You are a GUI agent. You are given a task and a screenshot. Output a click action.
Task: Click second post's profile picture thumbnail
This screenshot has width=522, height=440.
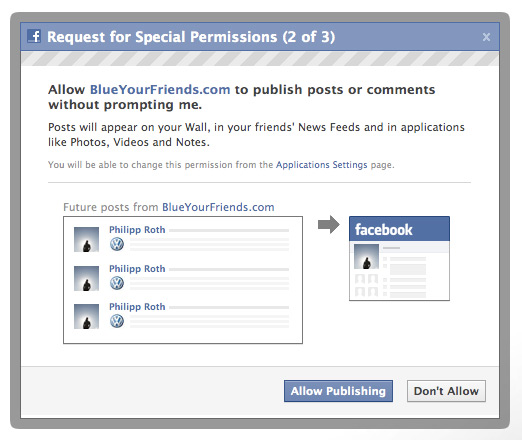click(x=86, y=278)
